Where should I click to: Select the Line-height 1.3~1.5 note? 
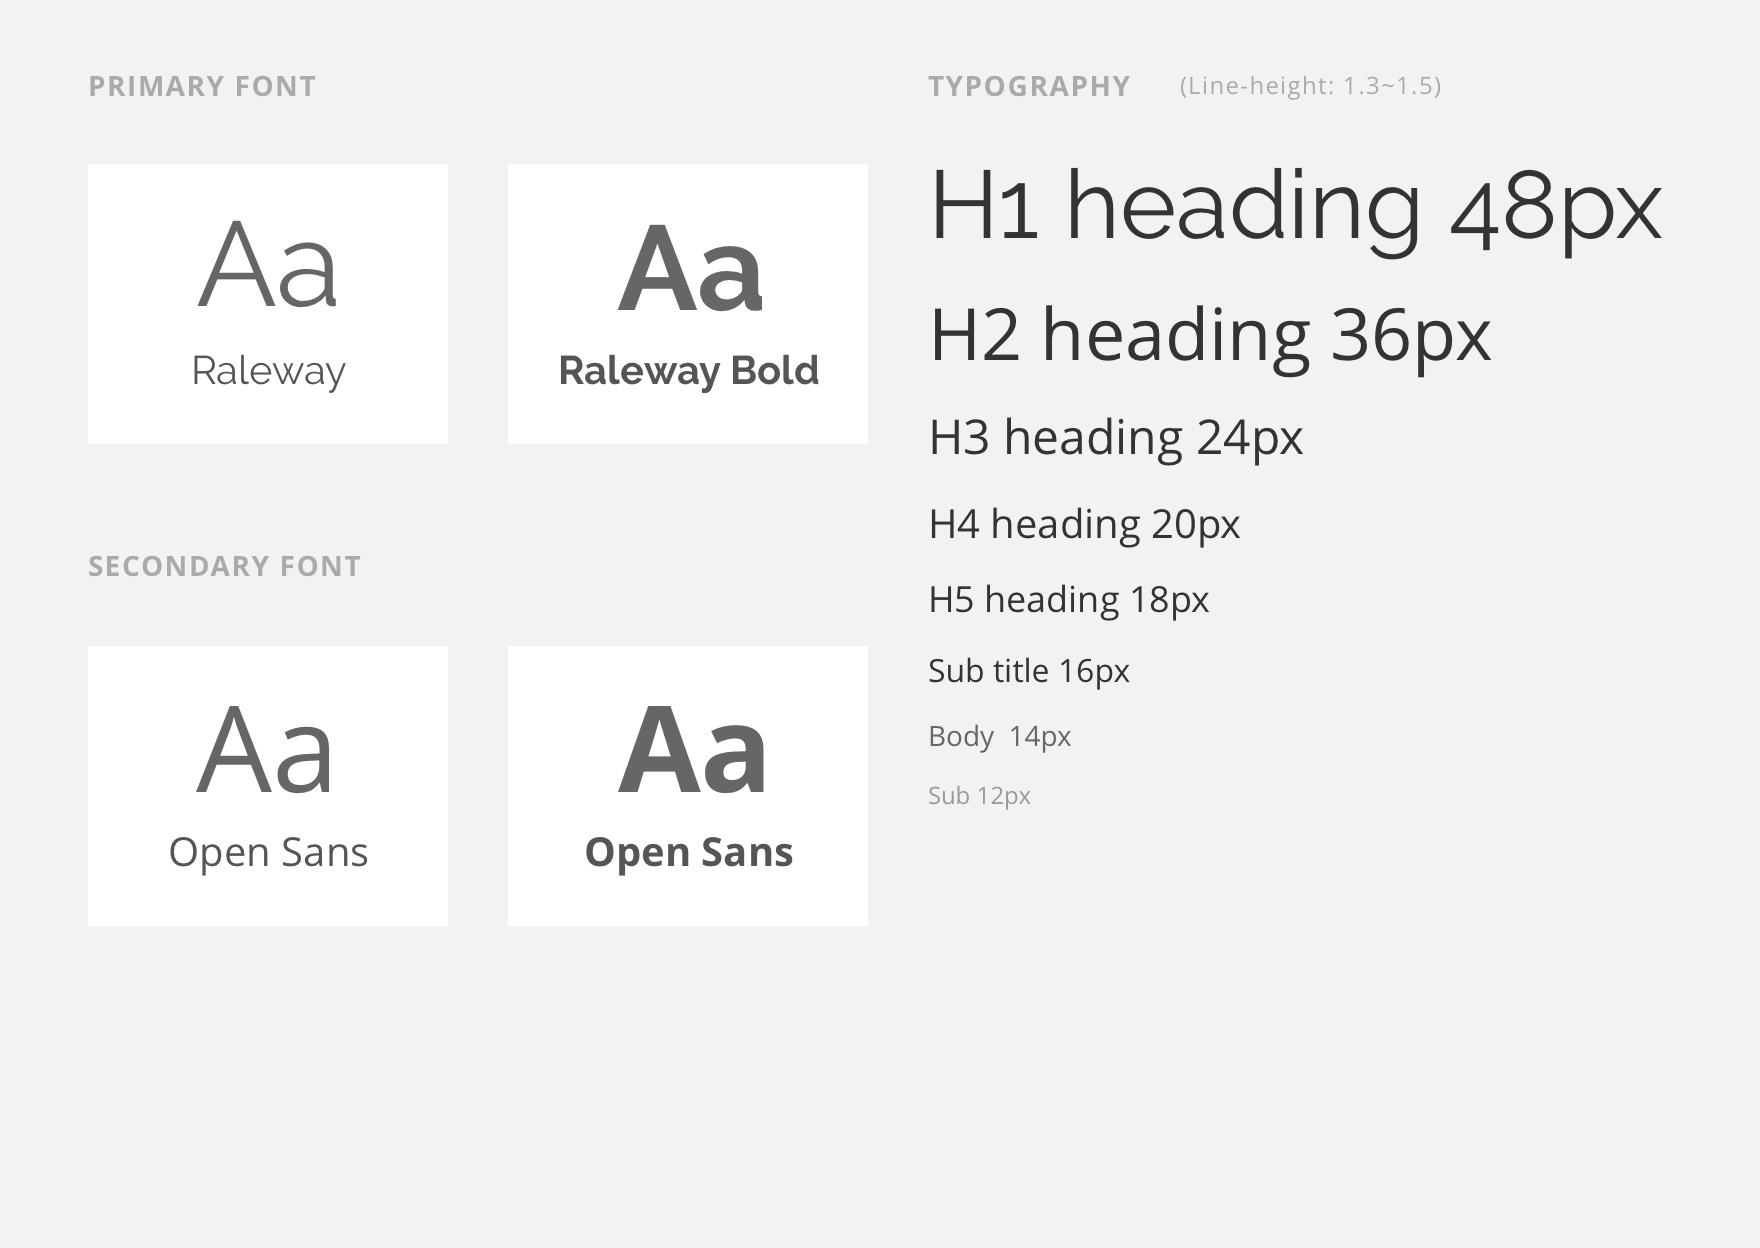(1310, 86)
